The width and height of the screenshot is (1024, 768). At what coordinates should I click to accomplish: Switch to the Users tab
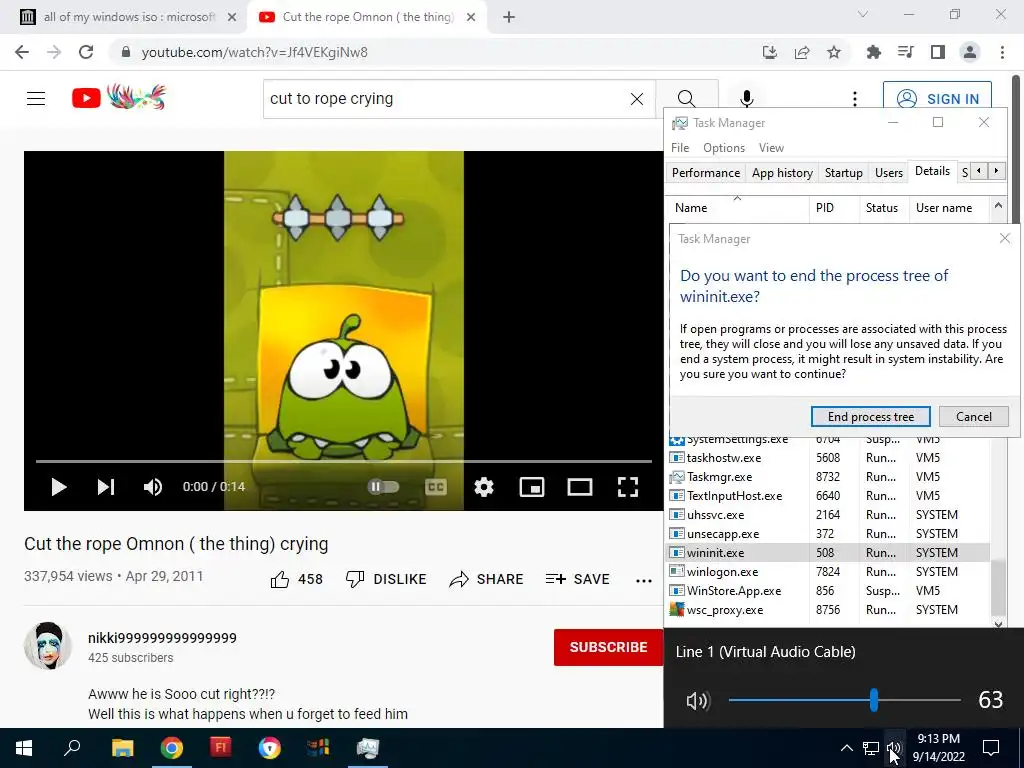pyautogui.click(x=889, y=173)
